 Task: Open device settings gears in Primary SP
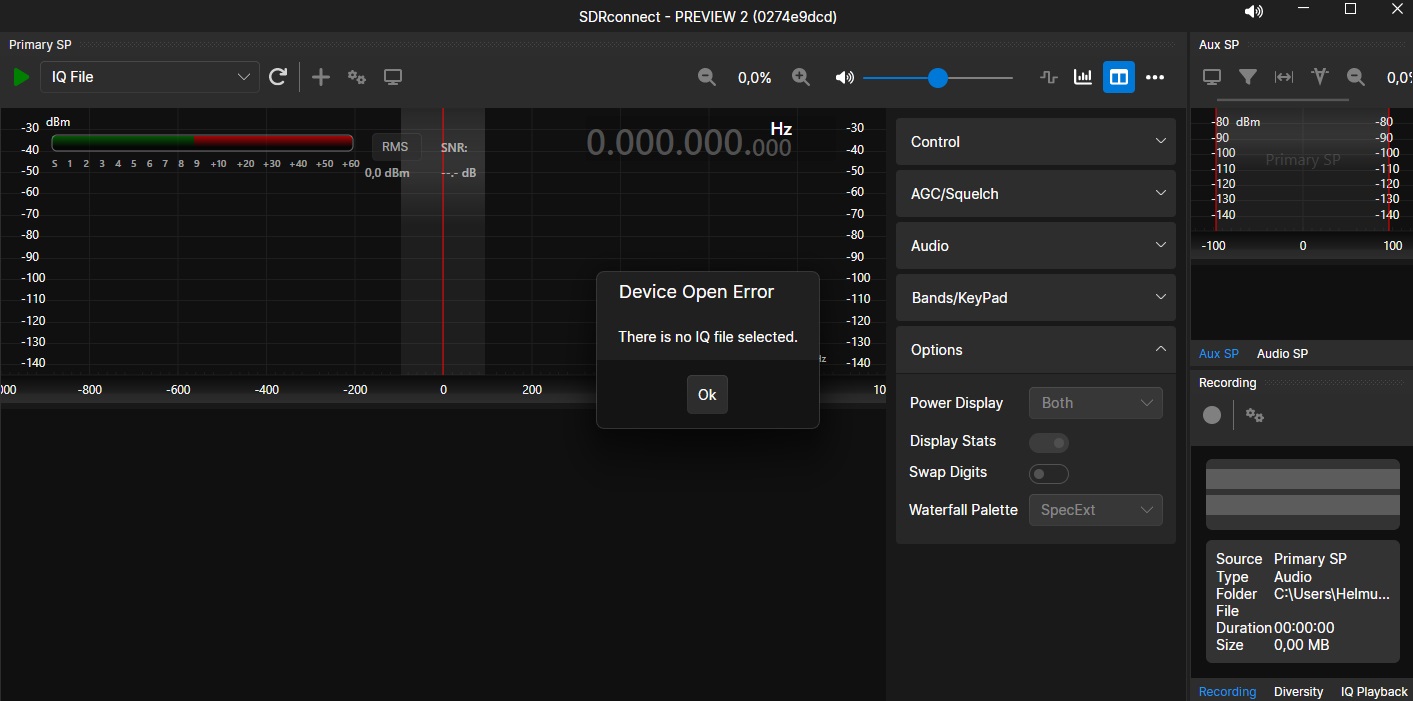pyautogui.click(x=356, y=77)
